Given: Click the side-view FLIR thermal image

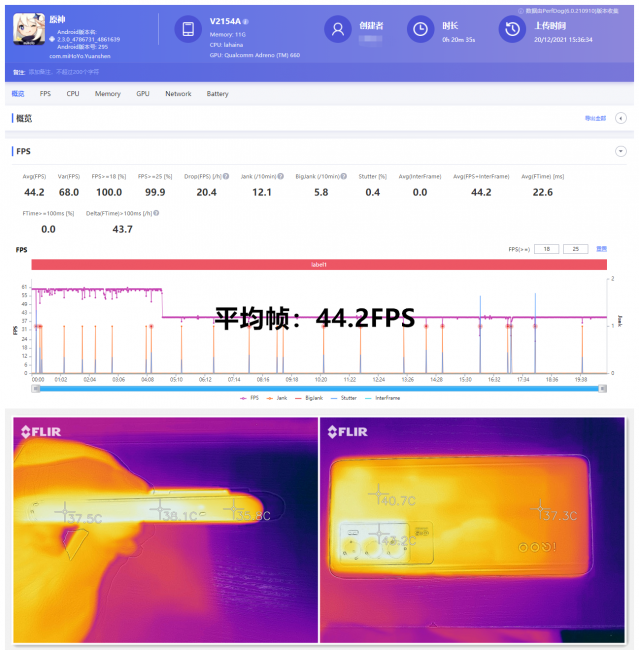Looking at the screenshot, I should (x=165, y=530).
